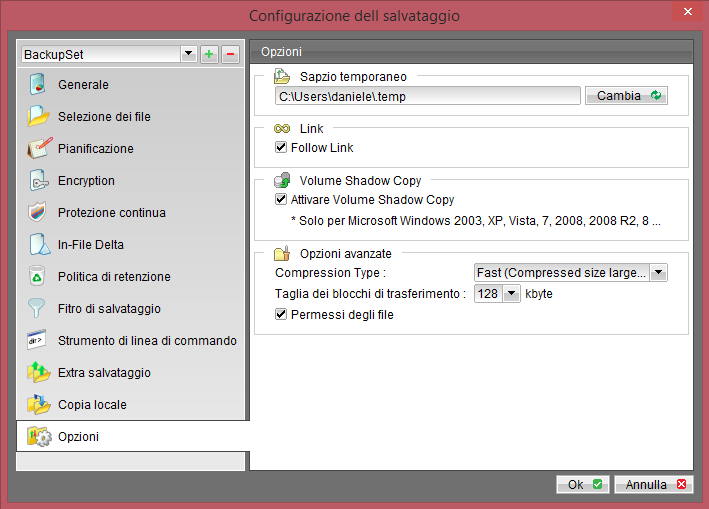
Task: Click the Politica di retenzione recycle icon
Action: coord(37,276)
